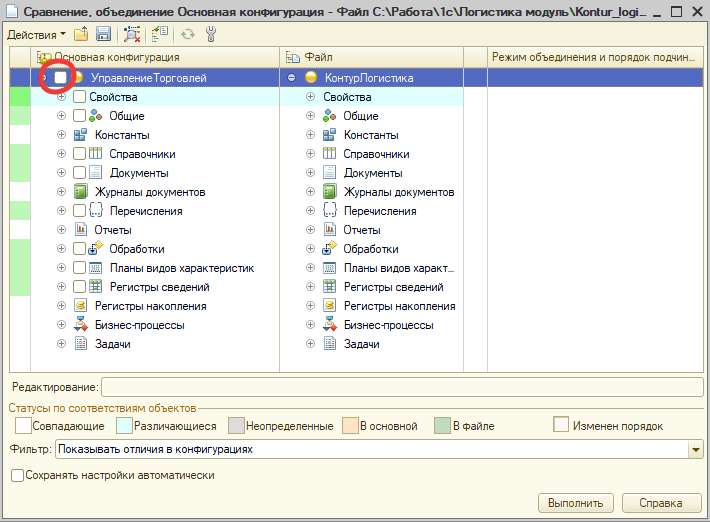Click the find with magnifier toolbar icon

pos(132,34)
